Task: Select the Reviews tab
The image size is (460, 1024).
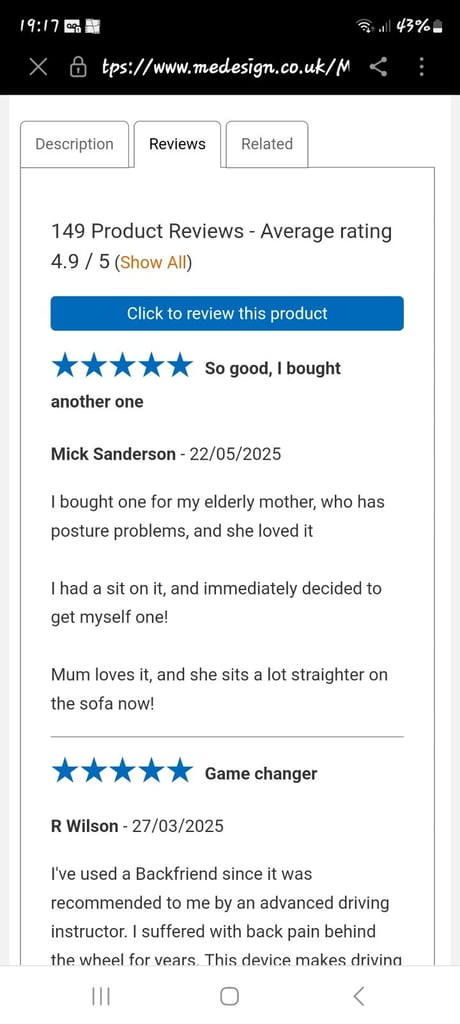Action: [x=177, y=144]
